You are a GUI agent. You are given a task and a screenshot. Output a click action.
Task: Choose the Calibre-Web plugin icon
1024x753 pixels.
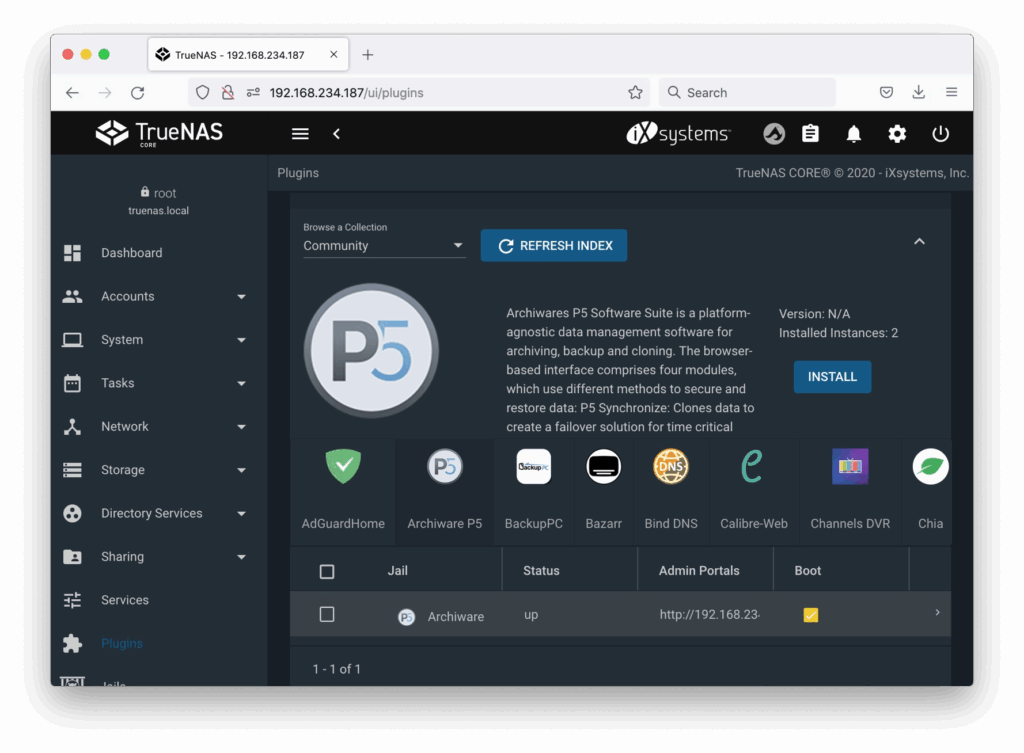pyautogui.click(x=753, y=466)
